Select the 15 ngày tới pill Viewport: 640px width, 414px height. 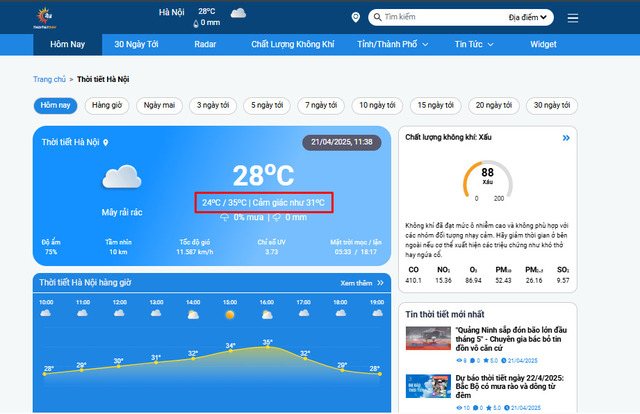tap(436, 105)
